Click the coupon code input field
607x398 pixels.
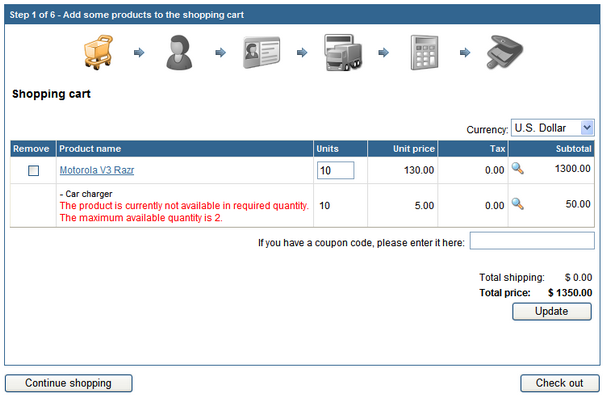tap(532, 240)
